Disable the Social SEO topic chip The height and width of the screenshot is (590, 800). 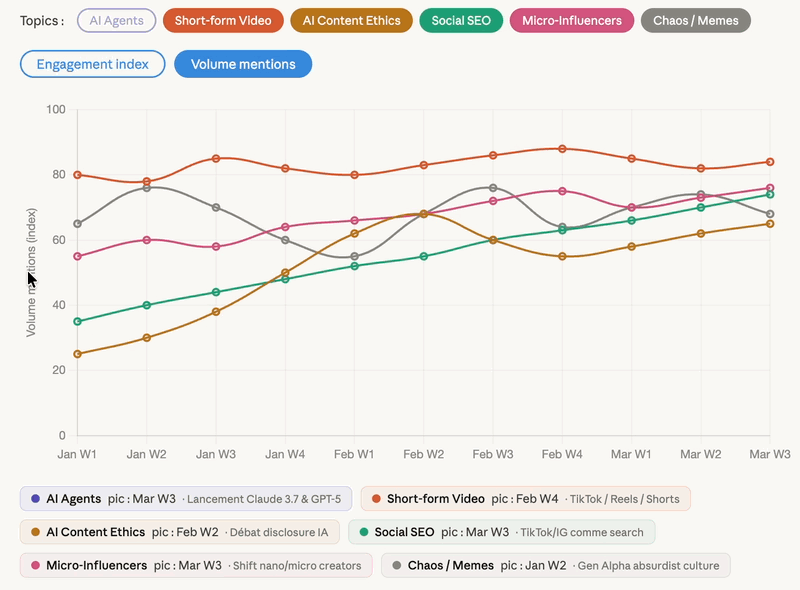click(461, 20)
